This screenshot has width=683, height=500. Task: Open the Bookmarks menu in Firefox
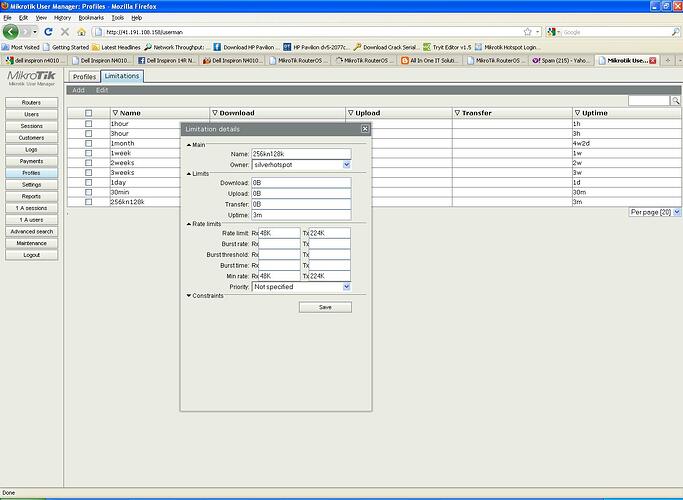[x=90, y=17]
